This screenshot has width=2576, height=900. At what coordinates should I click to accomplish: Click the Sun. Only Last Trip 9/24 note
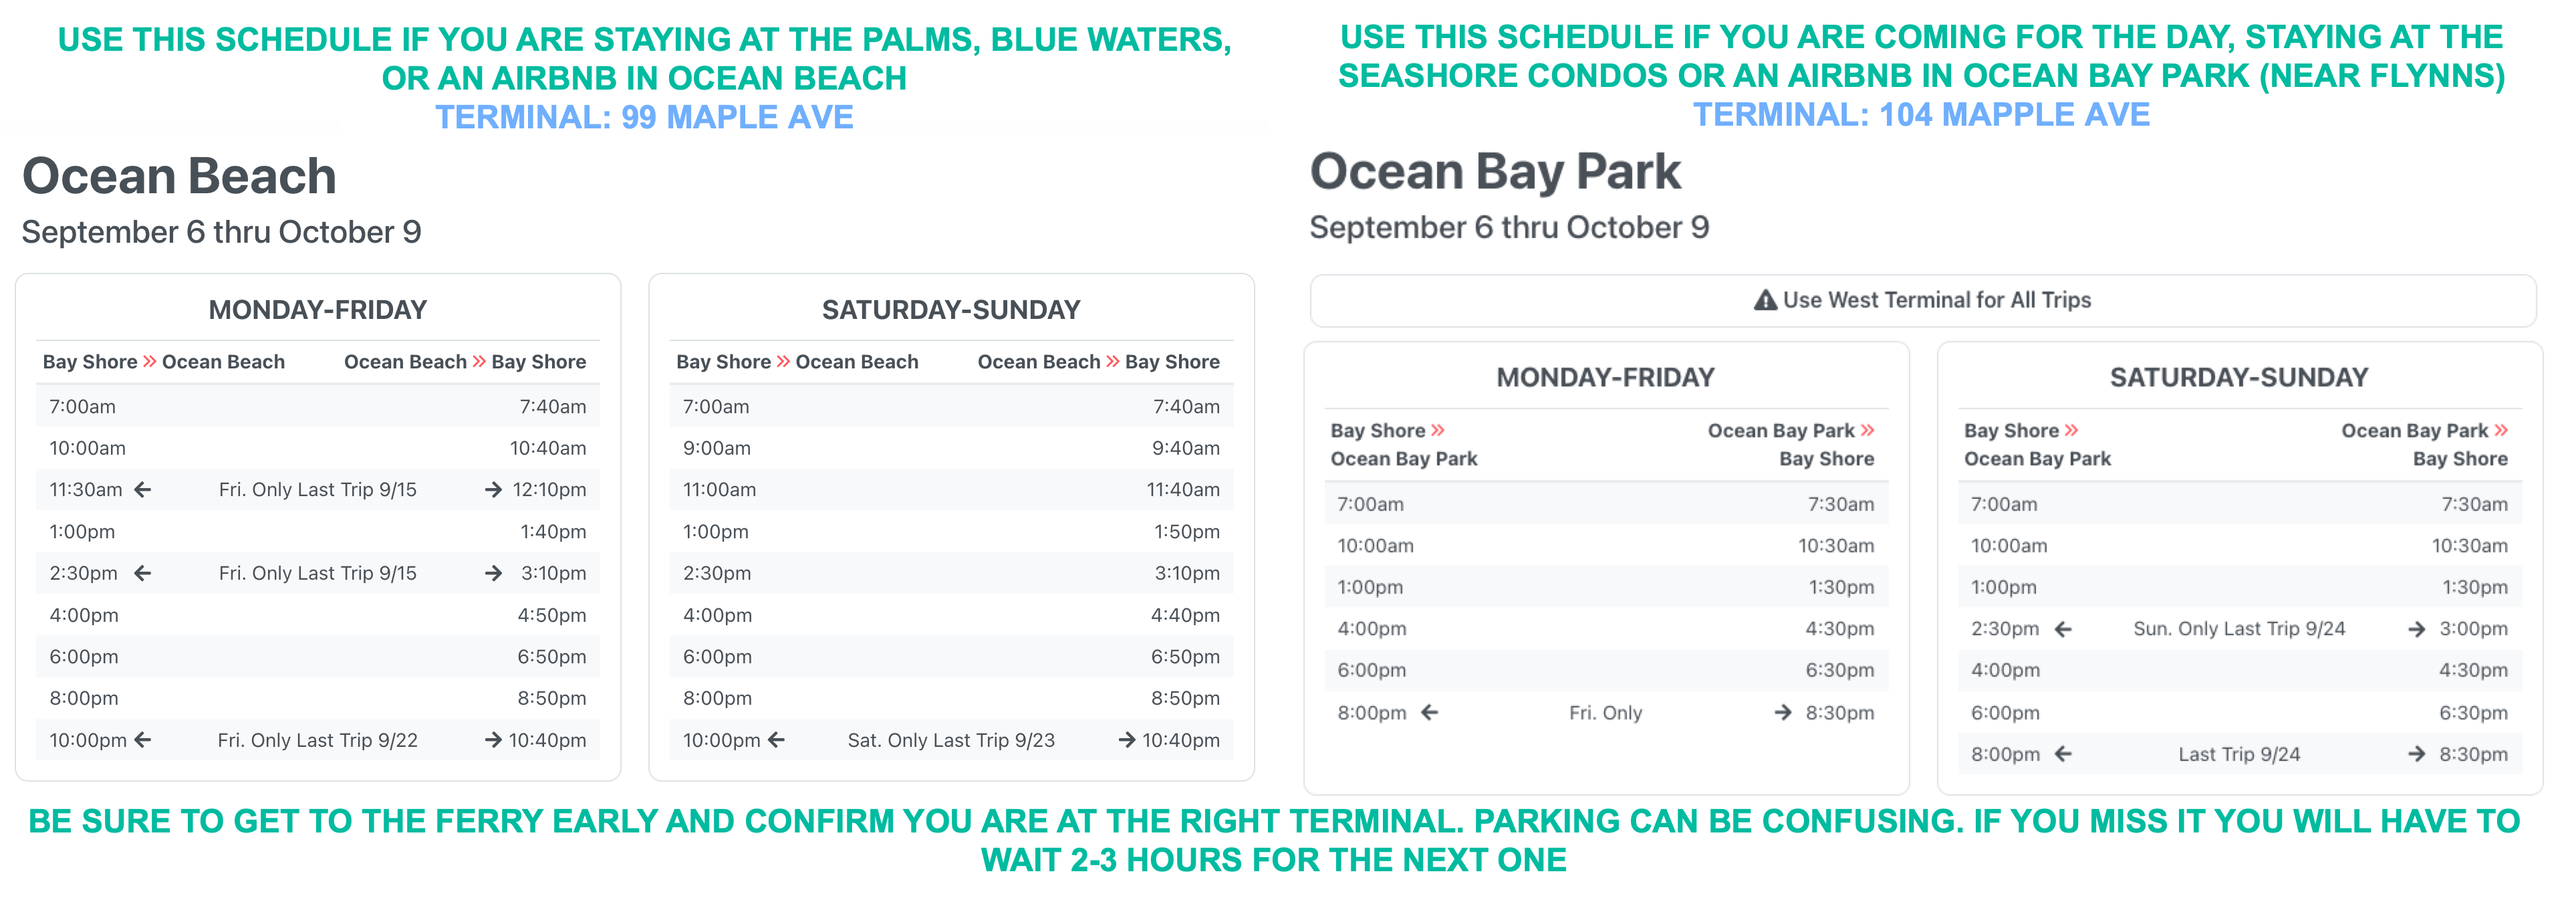pos(2239,629)
